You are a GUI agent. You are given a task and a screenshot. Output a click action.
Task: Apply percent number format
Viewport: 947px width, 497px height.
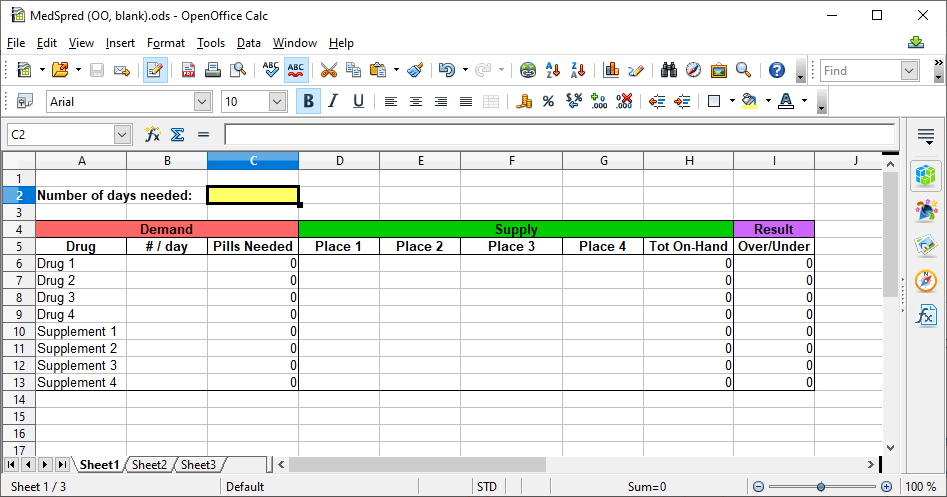[548, 101]
